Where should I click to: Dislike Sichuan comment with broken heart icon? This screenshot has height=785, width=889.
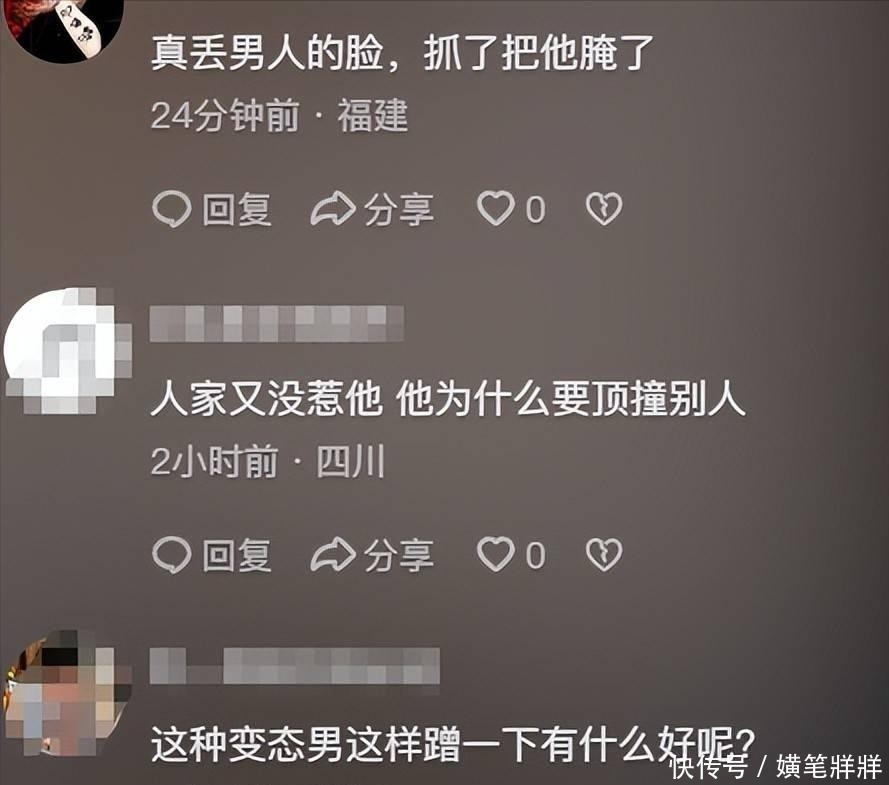[x=604, y=554]
